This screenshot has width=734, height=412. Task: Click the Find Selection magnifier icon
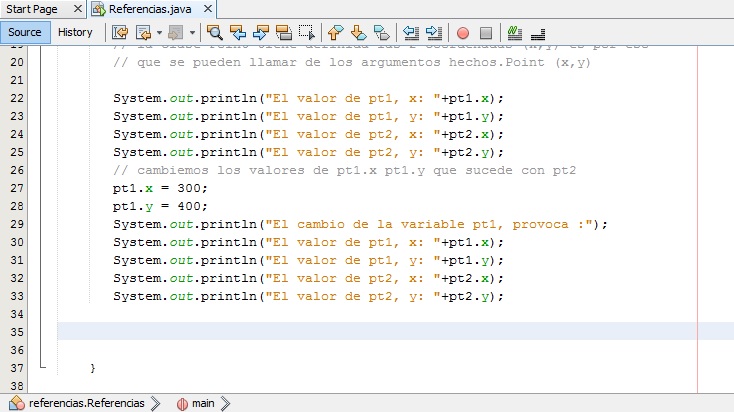(213, 32)
